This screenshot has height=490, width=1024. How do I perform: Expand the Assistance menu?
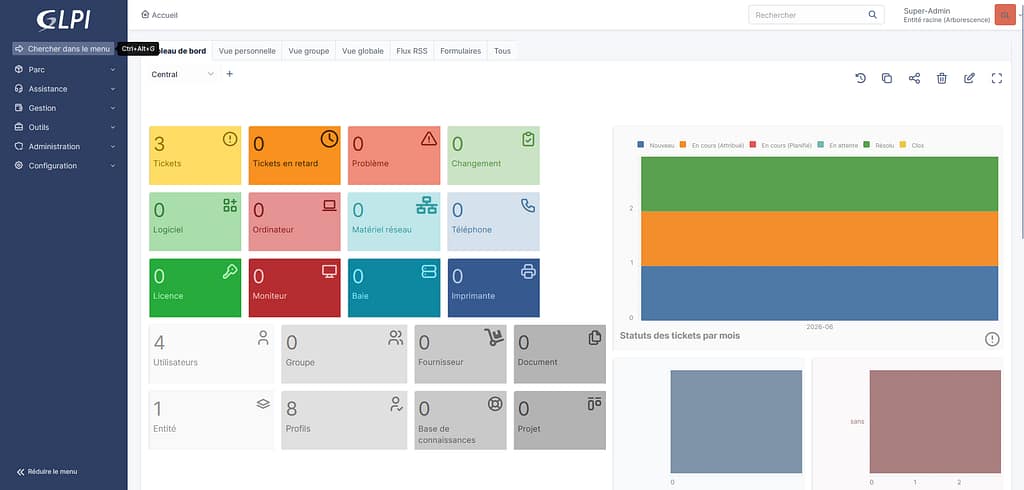click(64, 89)
